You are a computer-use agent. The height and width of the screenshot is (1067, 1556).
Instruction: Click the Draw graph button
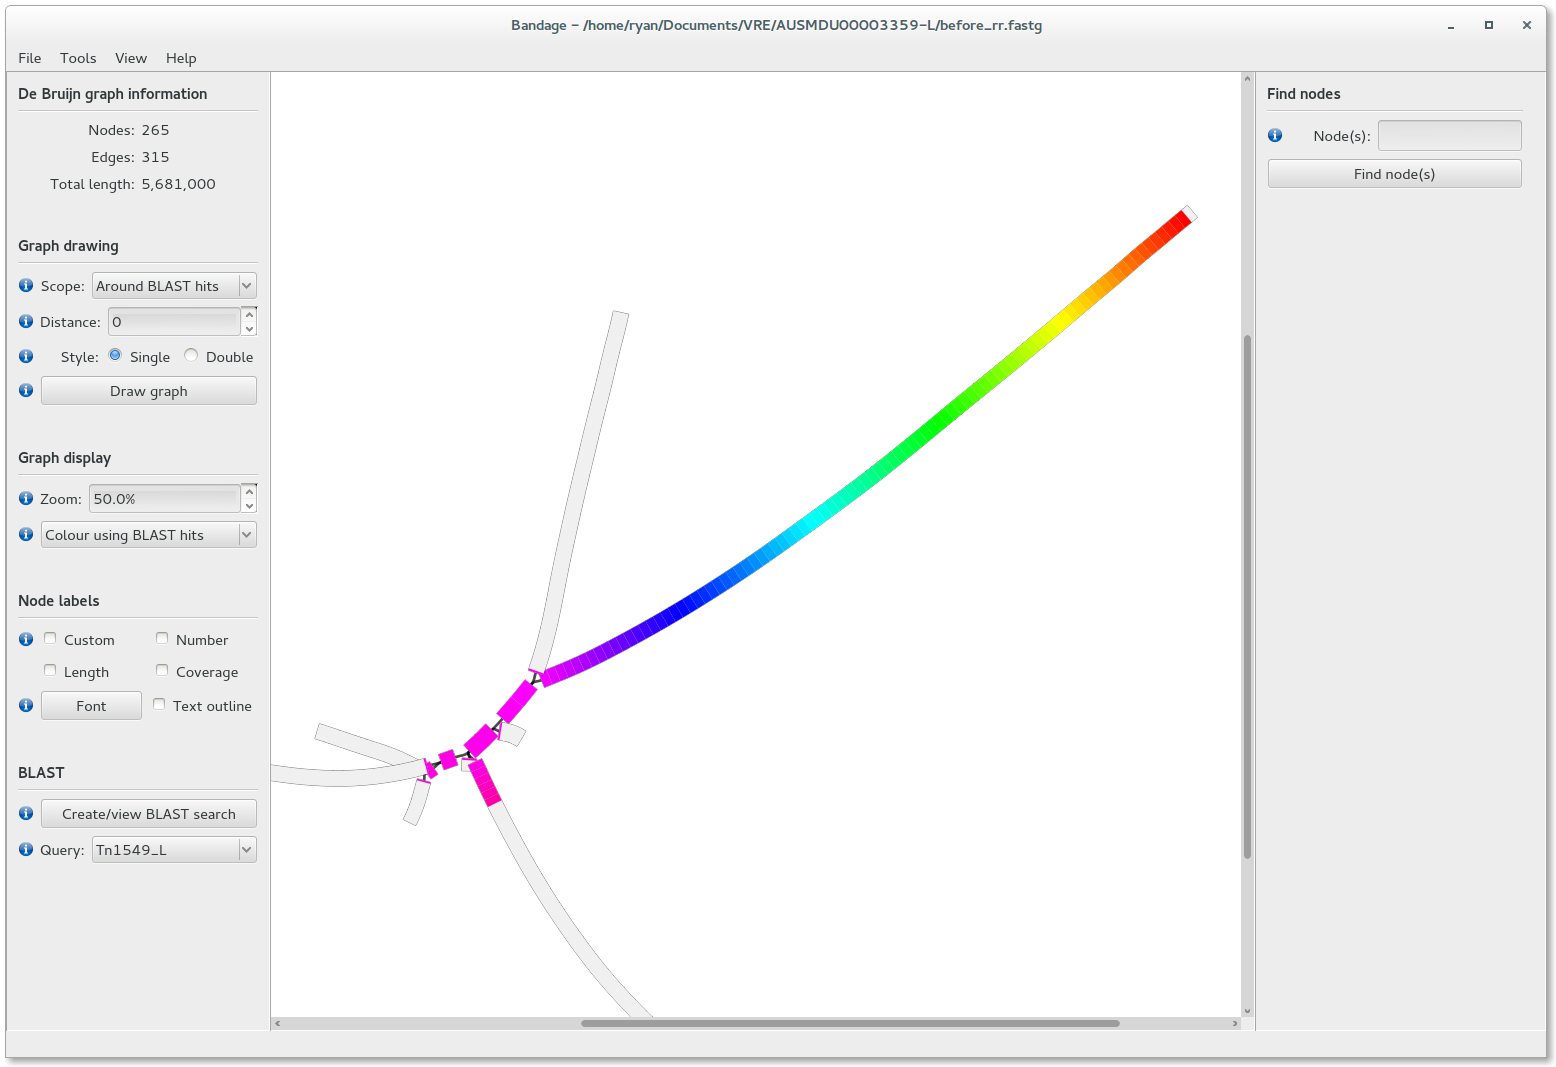click(149, 391)
